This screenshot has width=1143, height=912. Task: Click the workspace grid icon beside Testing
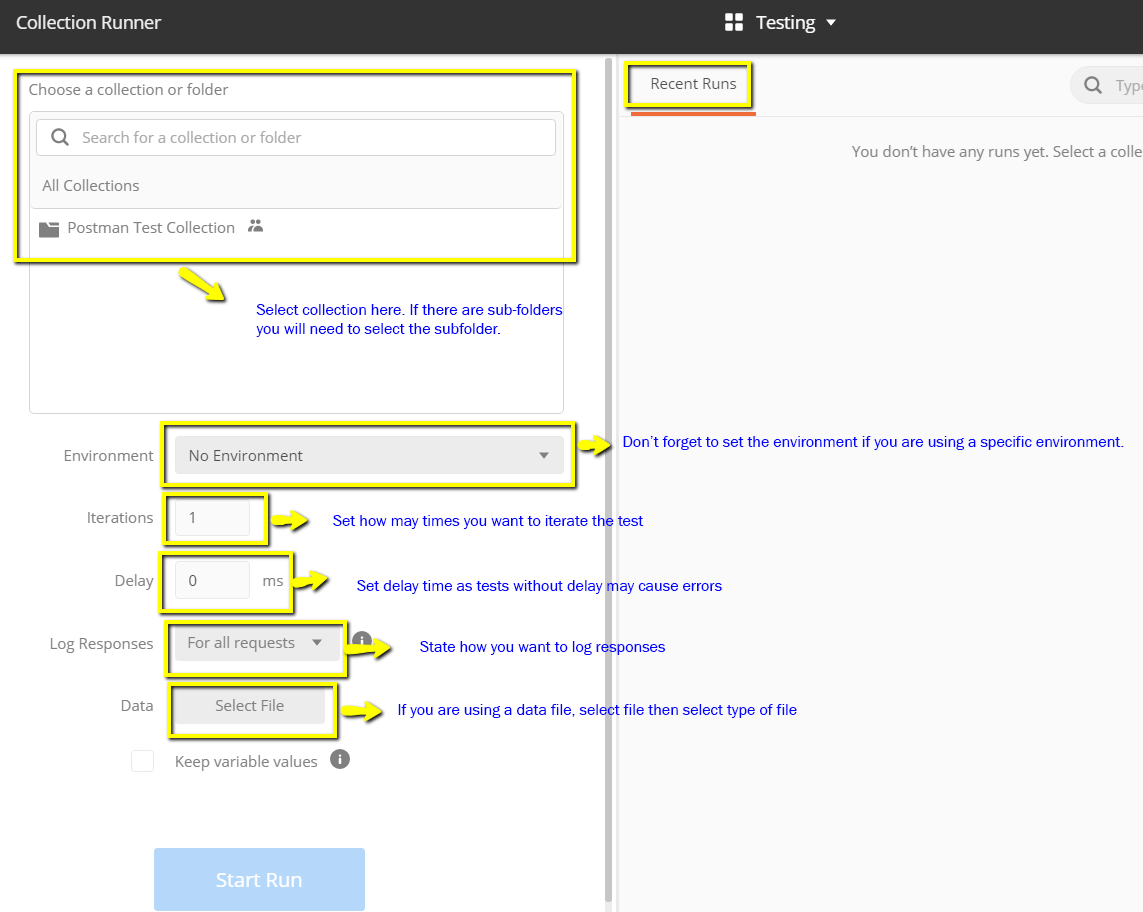click(733, 23)
